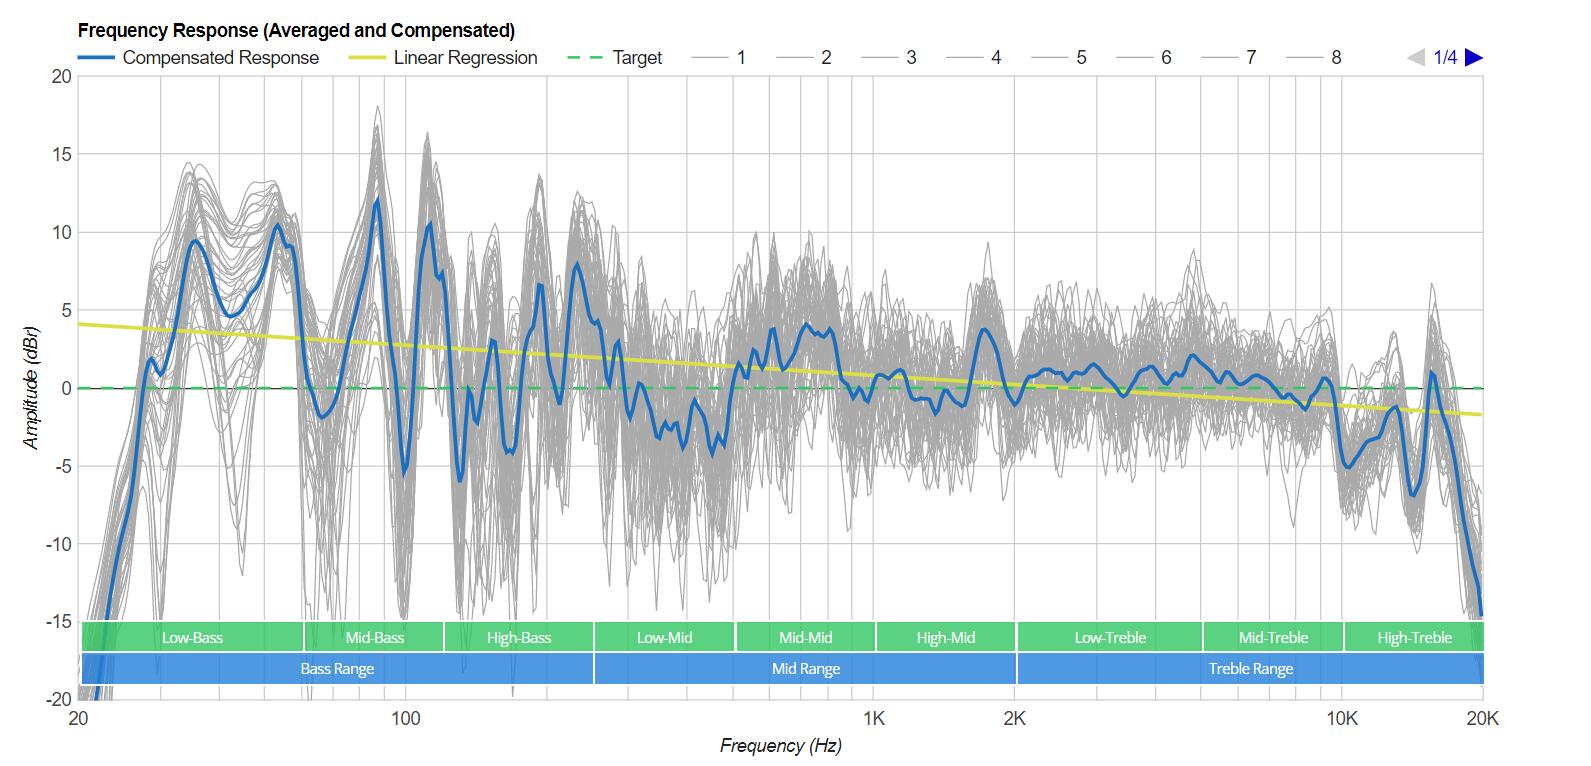The width and height of the screenshot is (1591, 766).
Task: Click the 100 frequency axis tick label
Action: (x=404, y=719)
